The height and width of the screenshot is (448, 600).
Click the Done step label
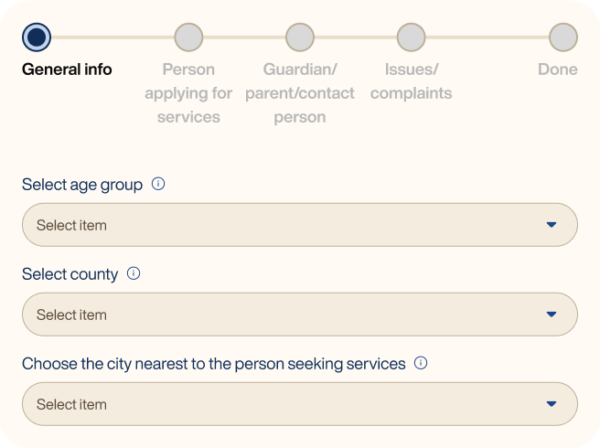[558, 70]
